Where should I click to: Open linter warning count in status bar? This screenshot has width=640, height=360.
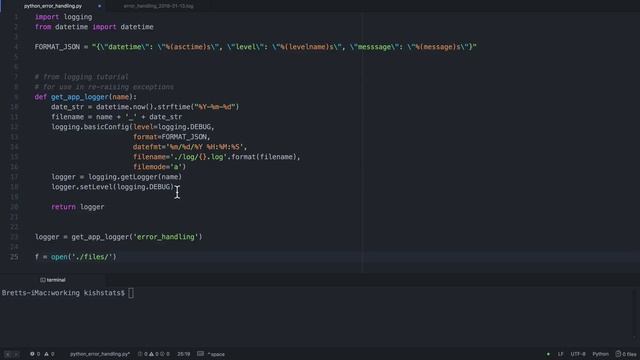[x=49, y=354]
